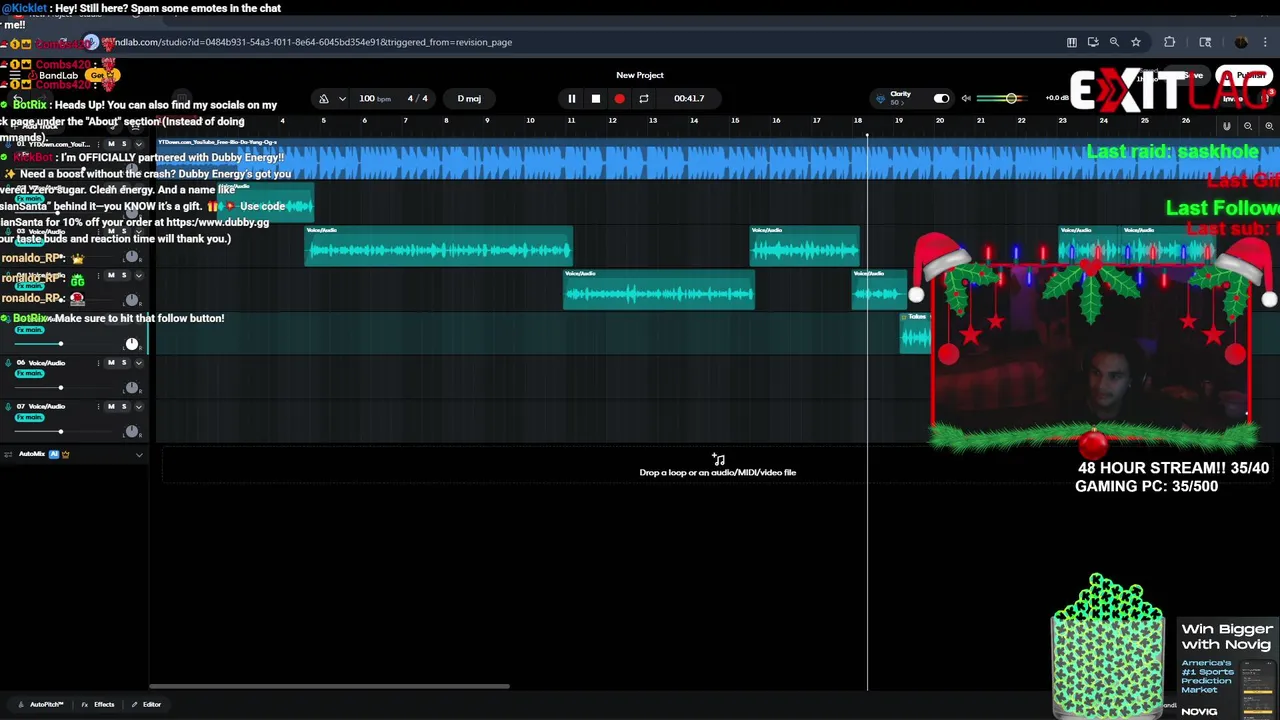Viewport: 1280px width, 720px height.
Task: Solo track 07 Voice/Audio
Action: point(124,407)
